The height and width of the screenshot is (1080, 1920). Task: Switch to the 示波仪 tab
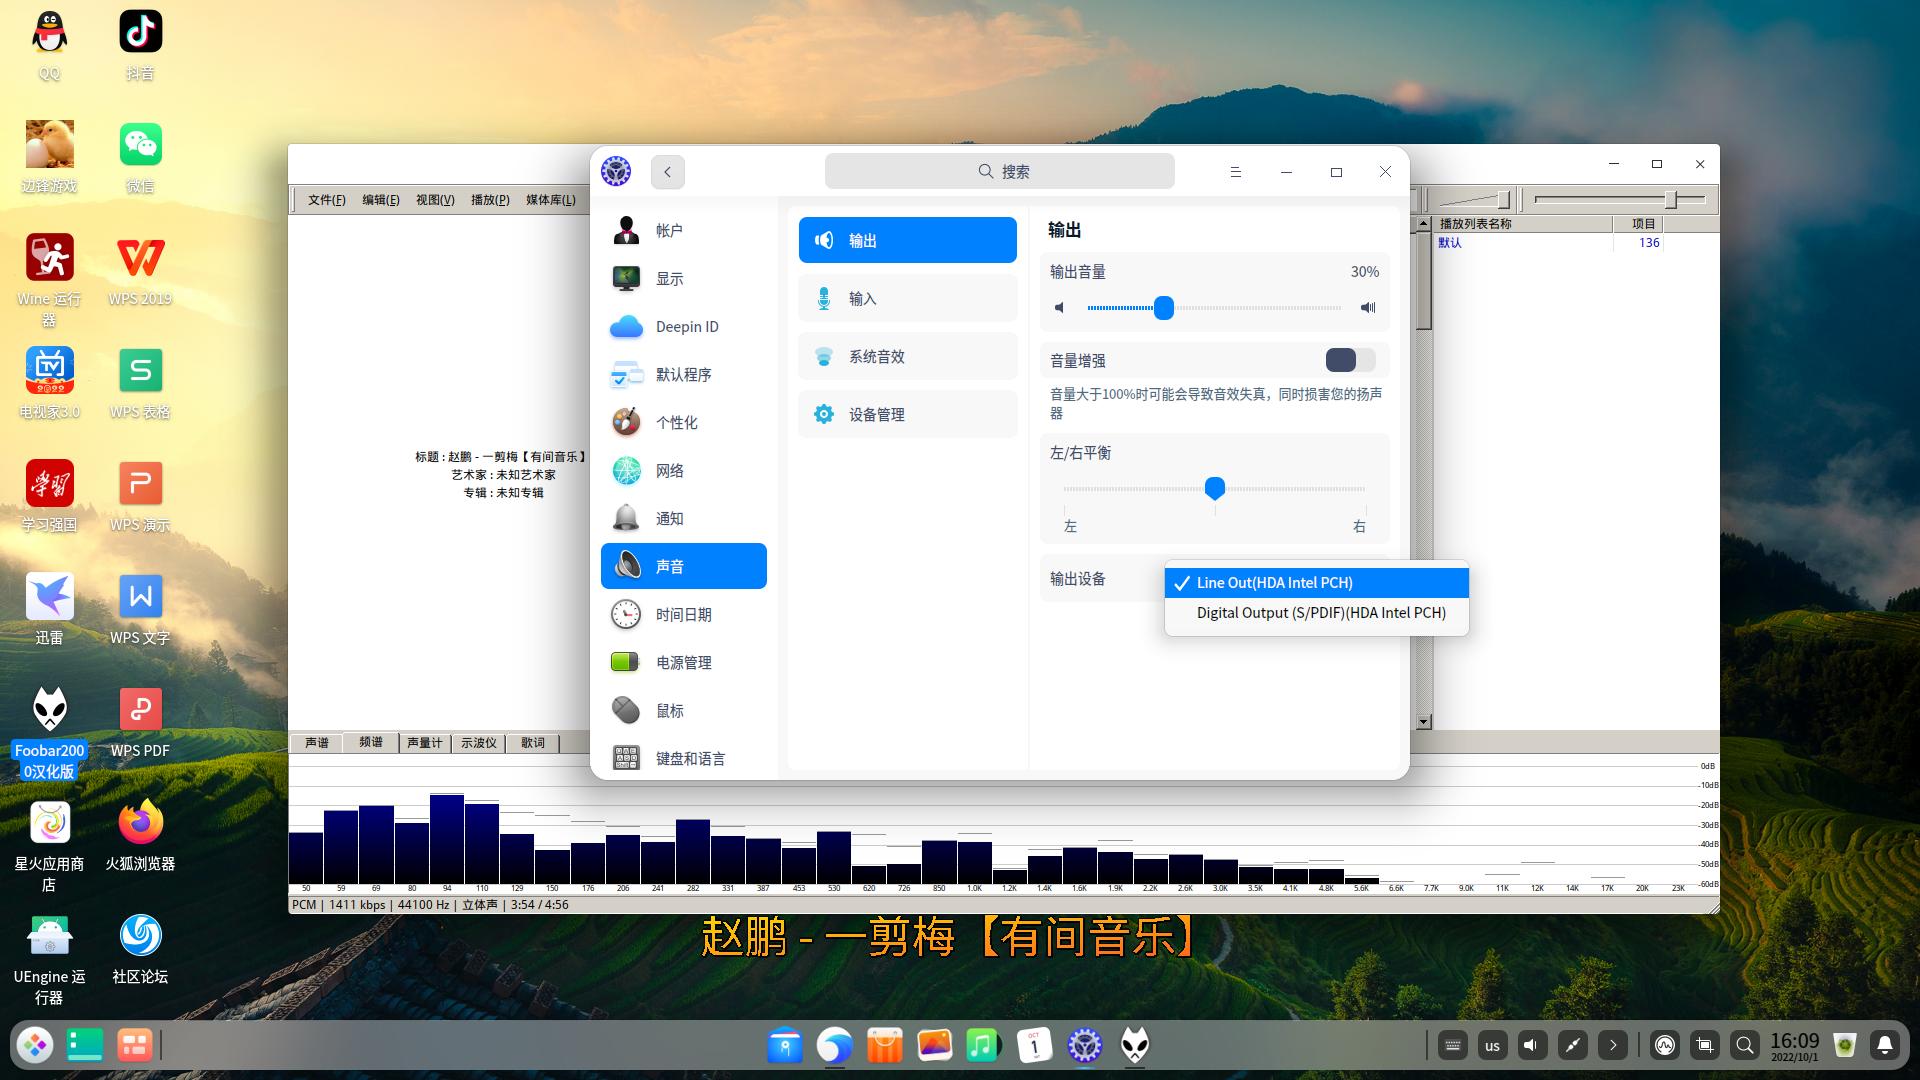point(478,742)
